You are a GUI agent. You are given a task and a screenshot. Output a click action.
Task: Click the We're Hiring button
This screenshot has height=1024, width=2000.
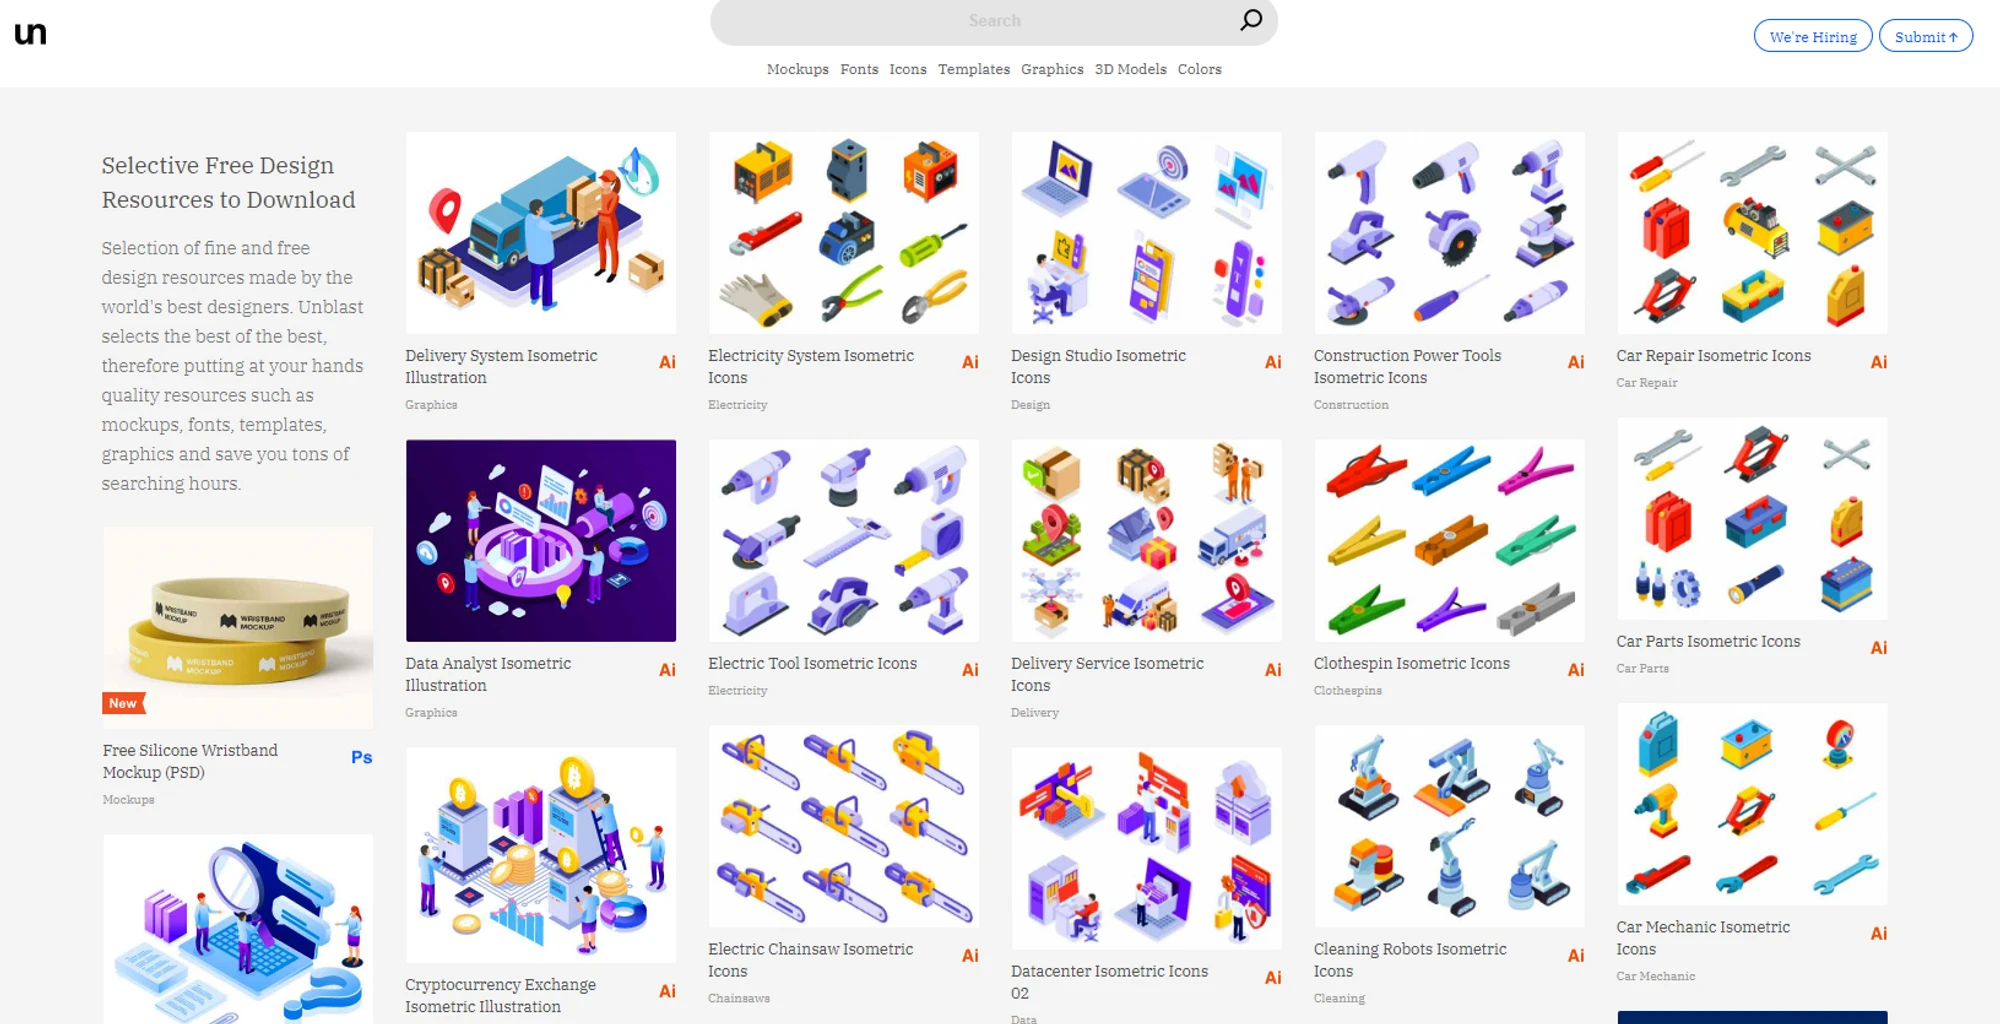coord(1813,36)
